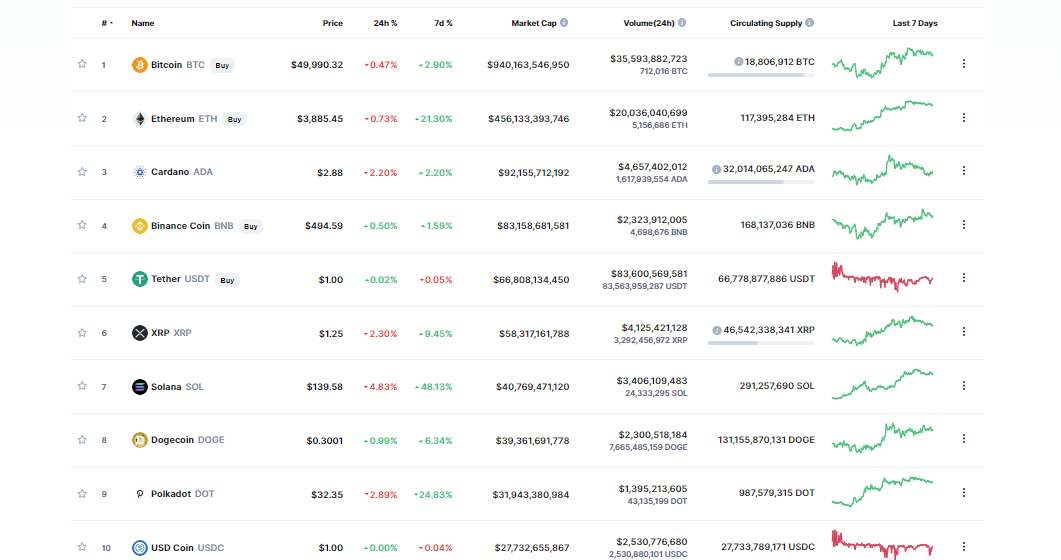This screenshot has width=1061, height=560.
Task: Click the Cardano coin logo icon
Action: [x=139, y=172]
